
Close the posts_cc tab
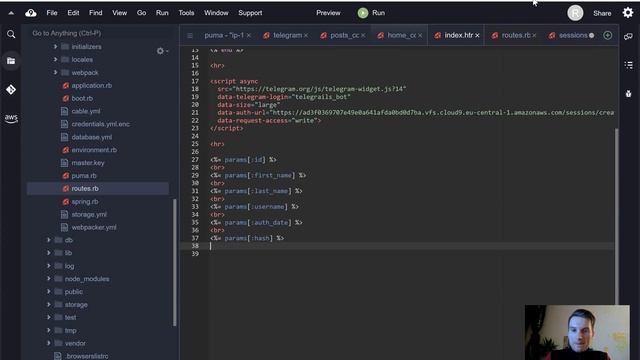(363, 36)
